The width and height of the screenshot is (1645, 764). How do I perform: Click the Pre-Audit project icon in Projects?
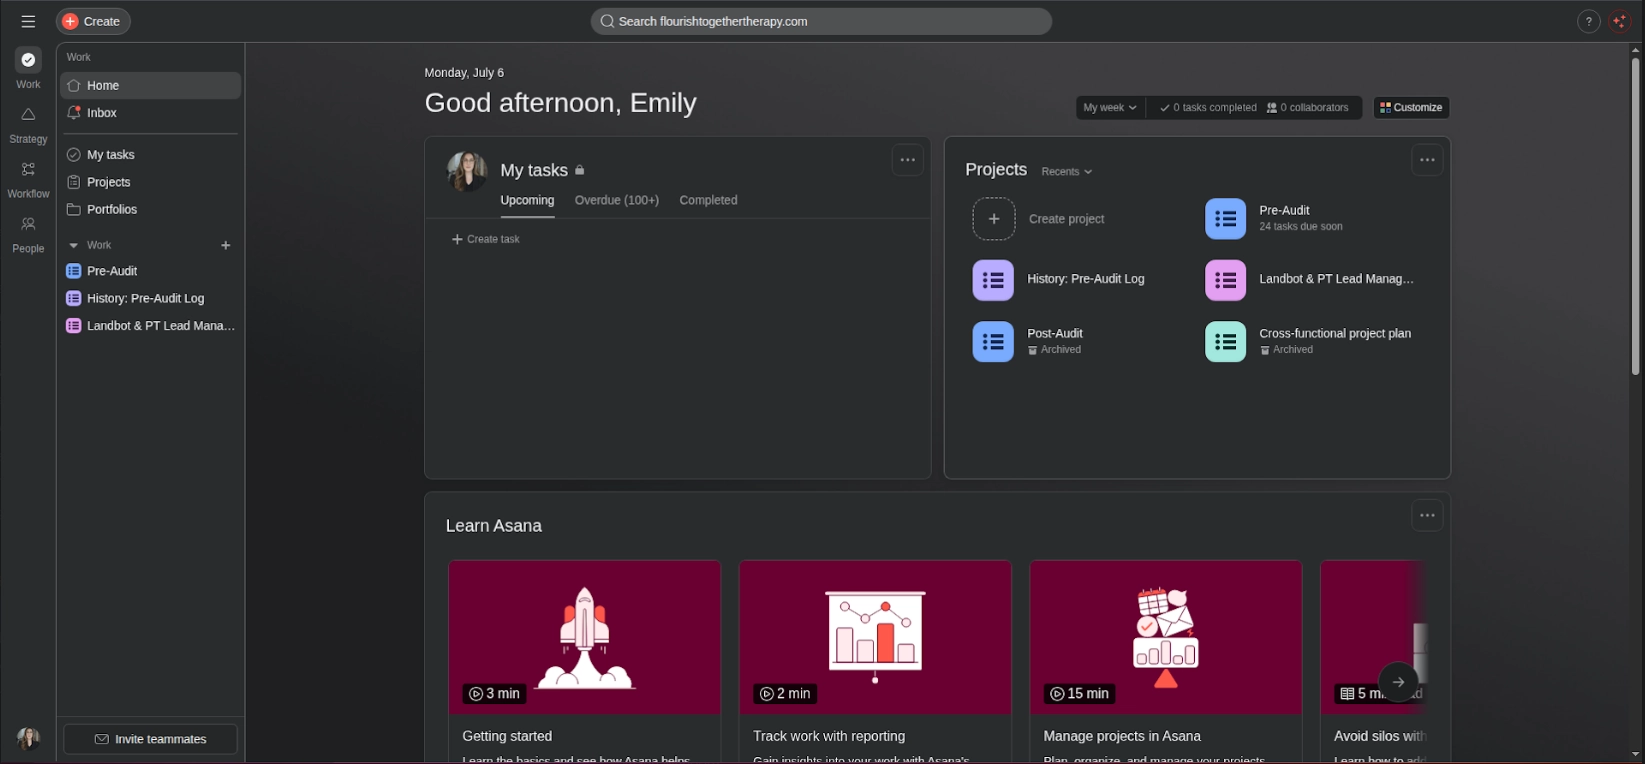pos(1226,219)
